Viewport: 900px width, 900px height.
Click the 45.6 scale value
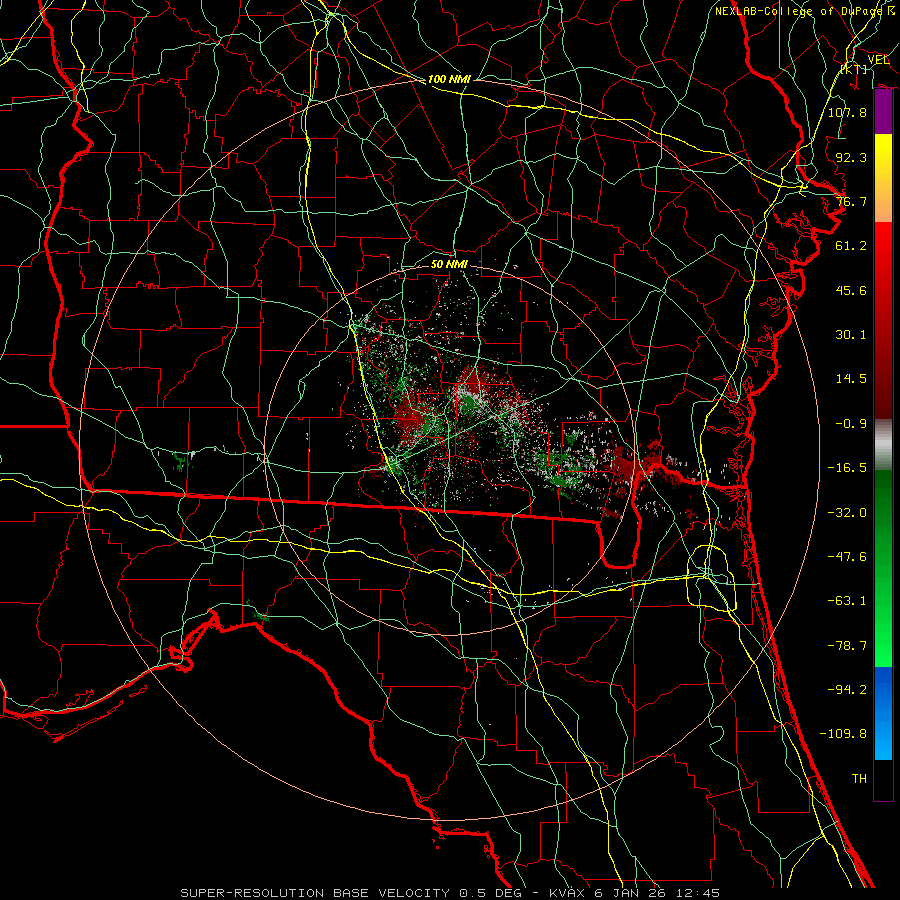[x=851, y=290]
